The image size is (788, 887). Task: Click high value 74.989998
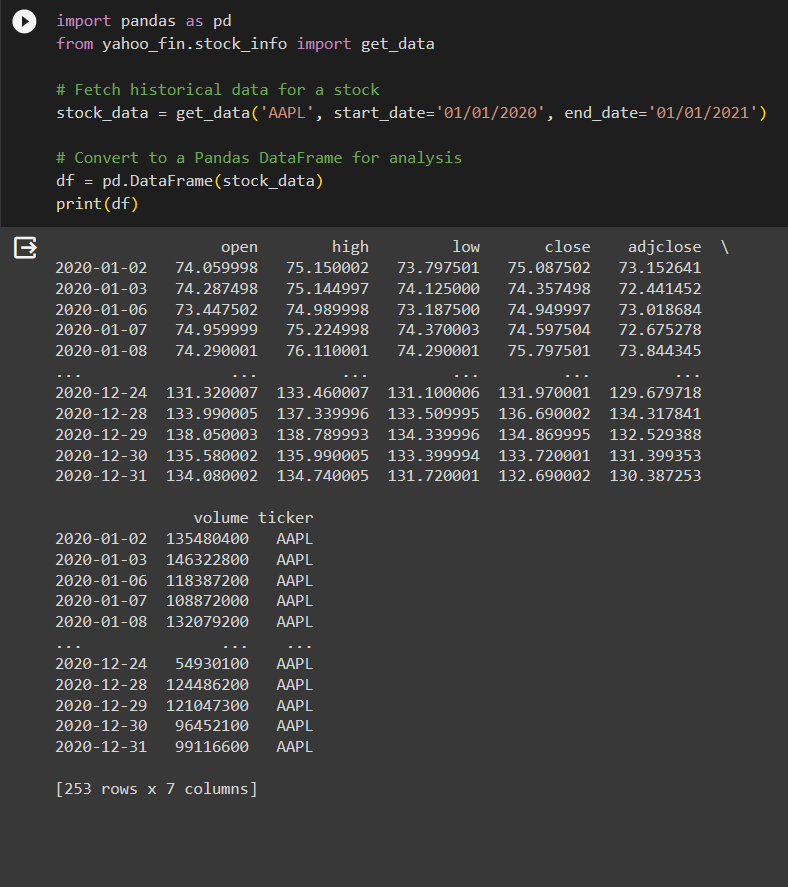(x=327, y=309)
